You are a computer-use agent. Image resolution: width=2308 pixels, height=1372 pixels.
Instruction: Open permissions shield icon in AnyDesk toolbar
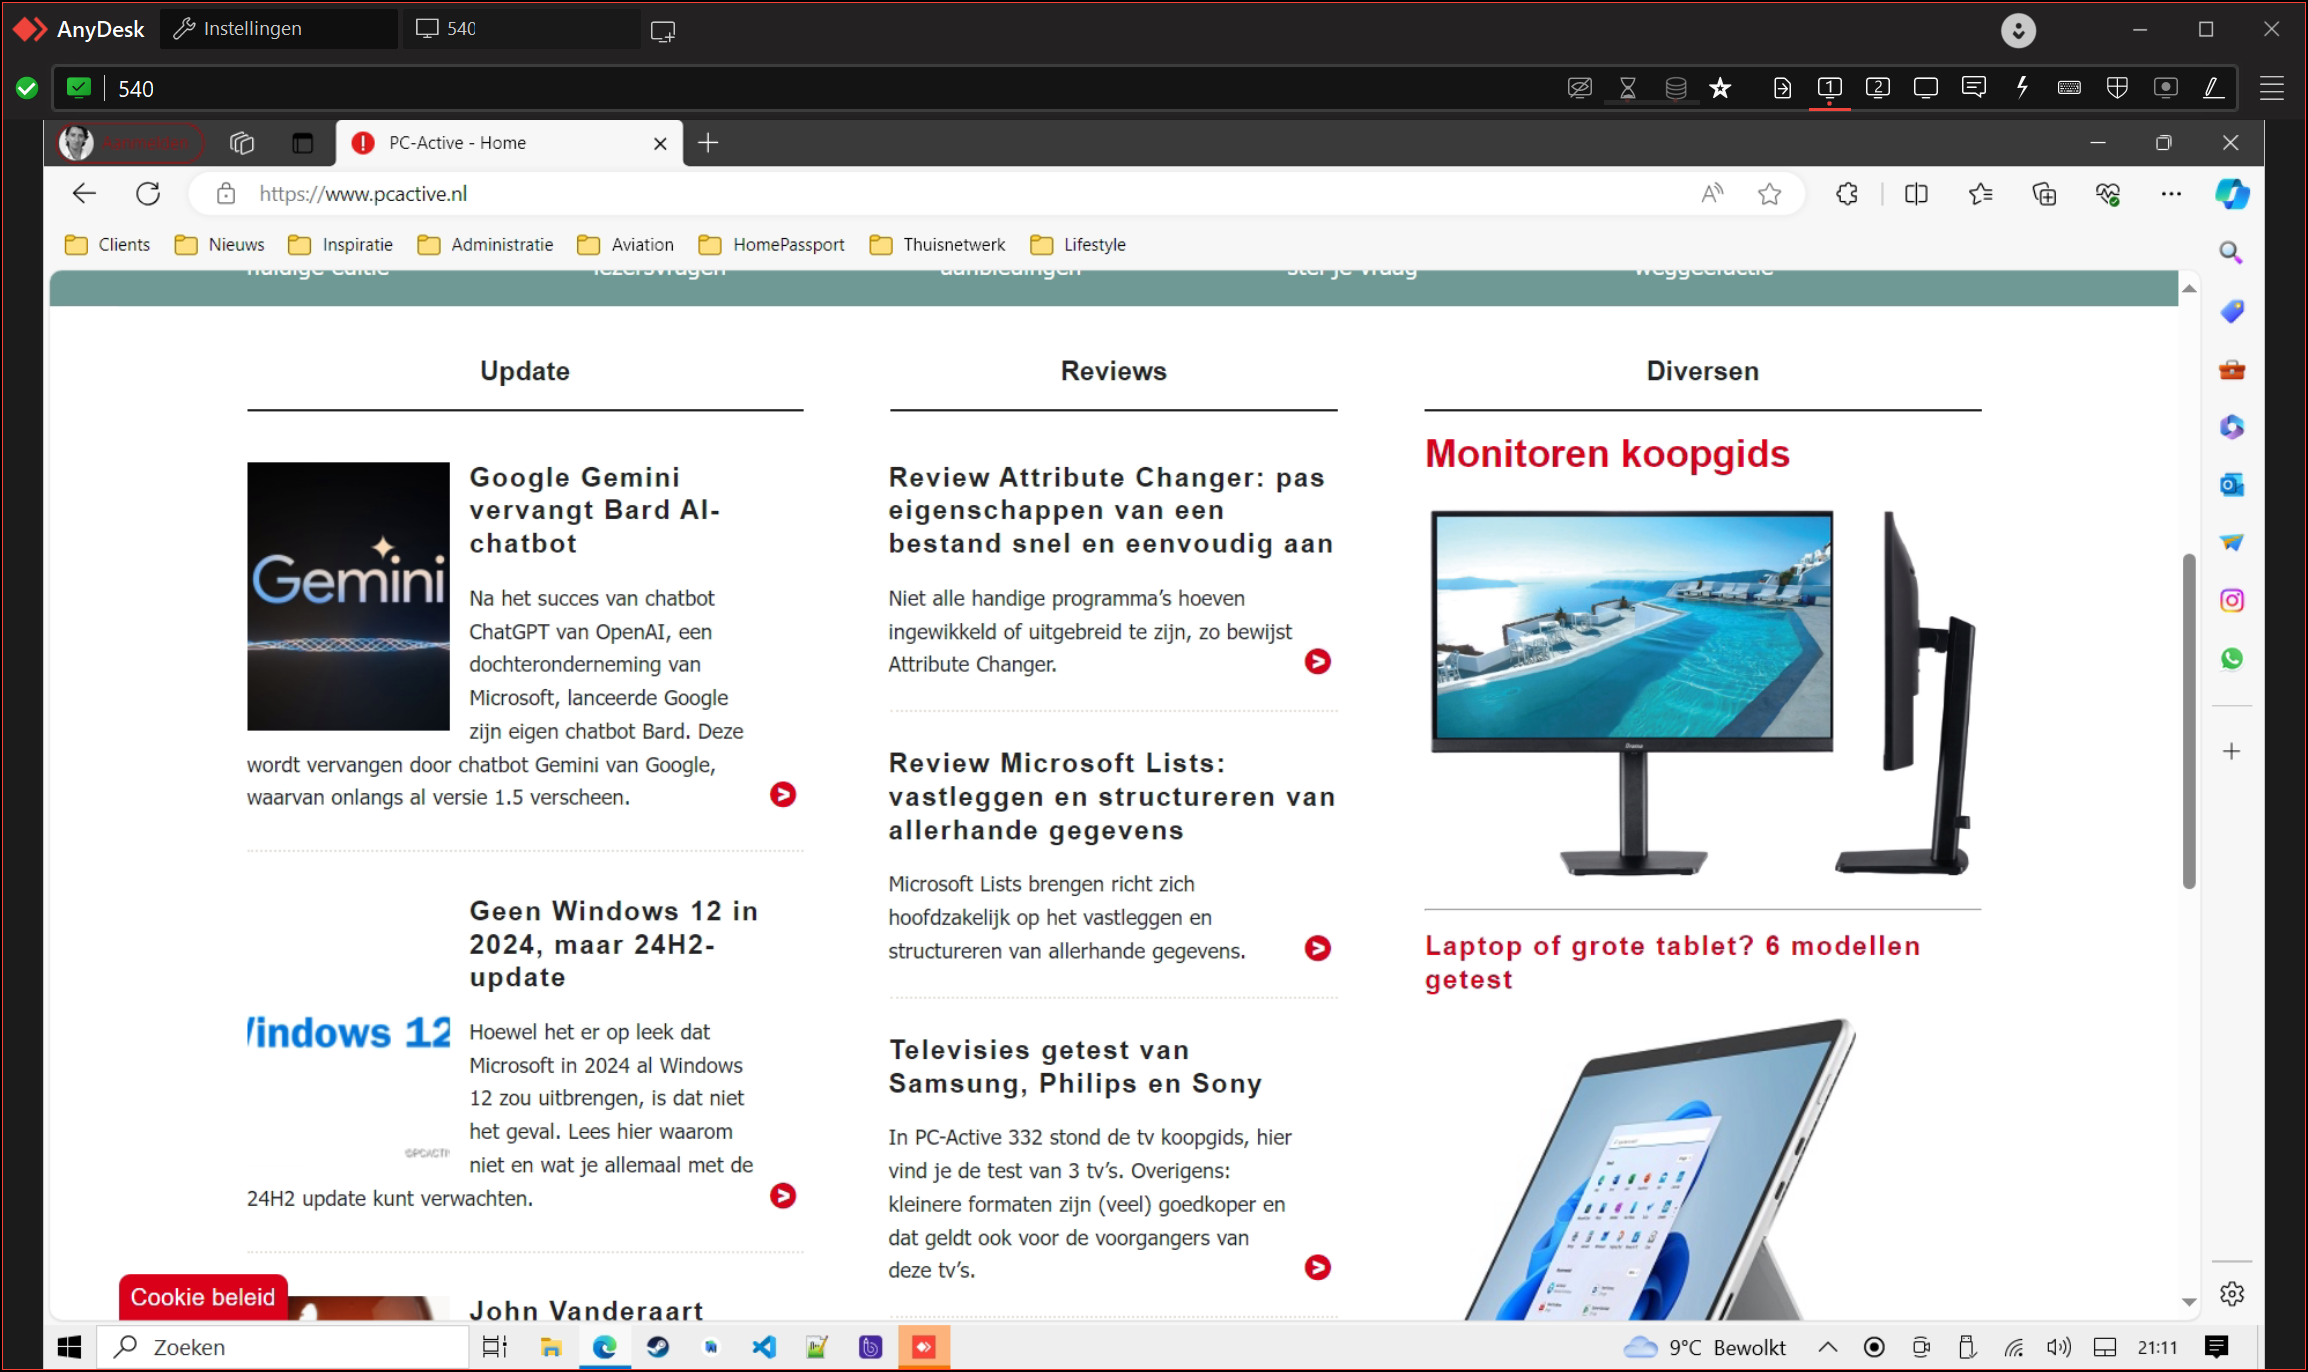tap(2117, 88)
